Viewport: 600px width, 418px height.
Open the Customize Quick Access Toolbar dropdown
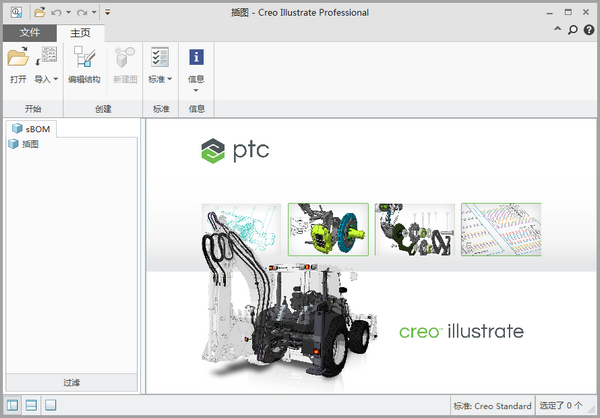click(107, 12)
